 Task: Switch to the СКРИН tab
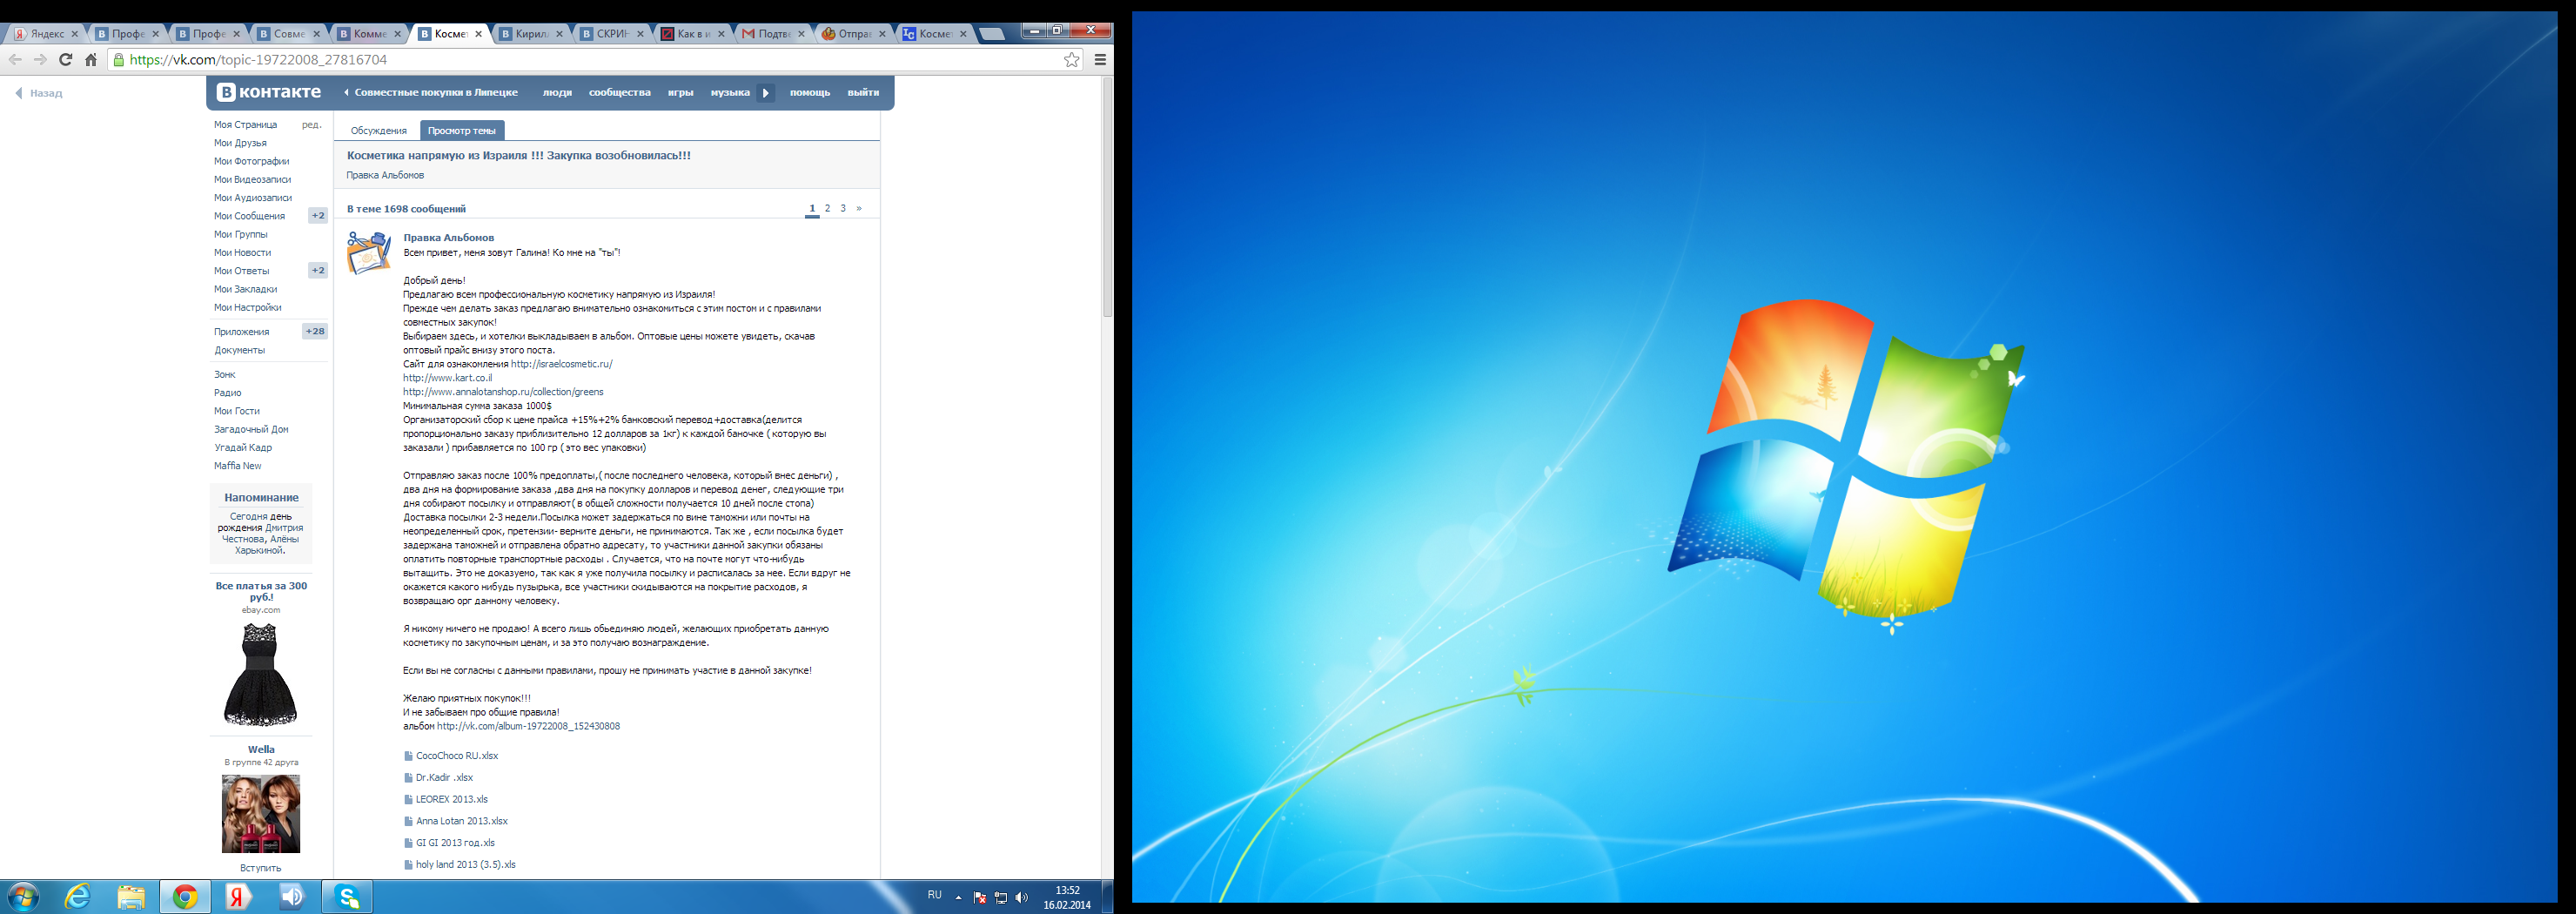tap(611, 34)
